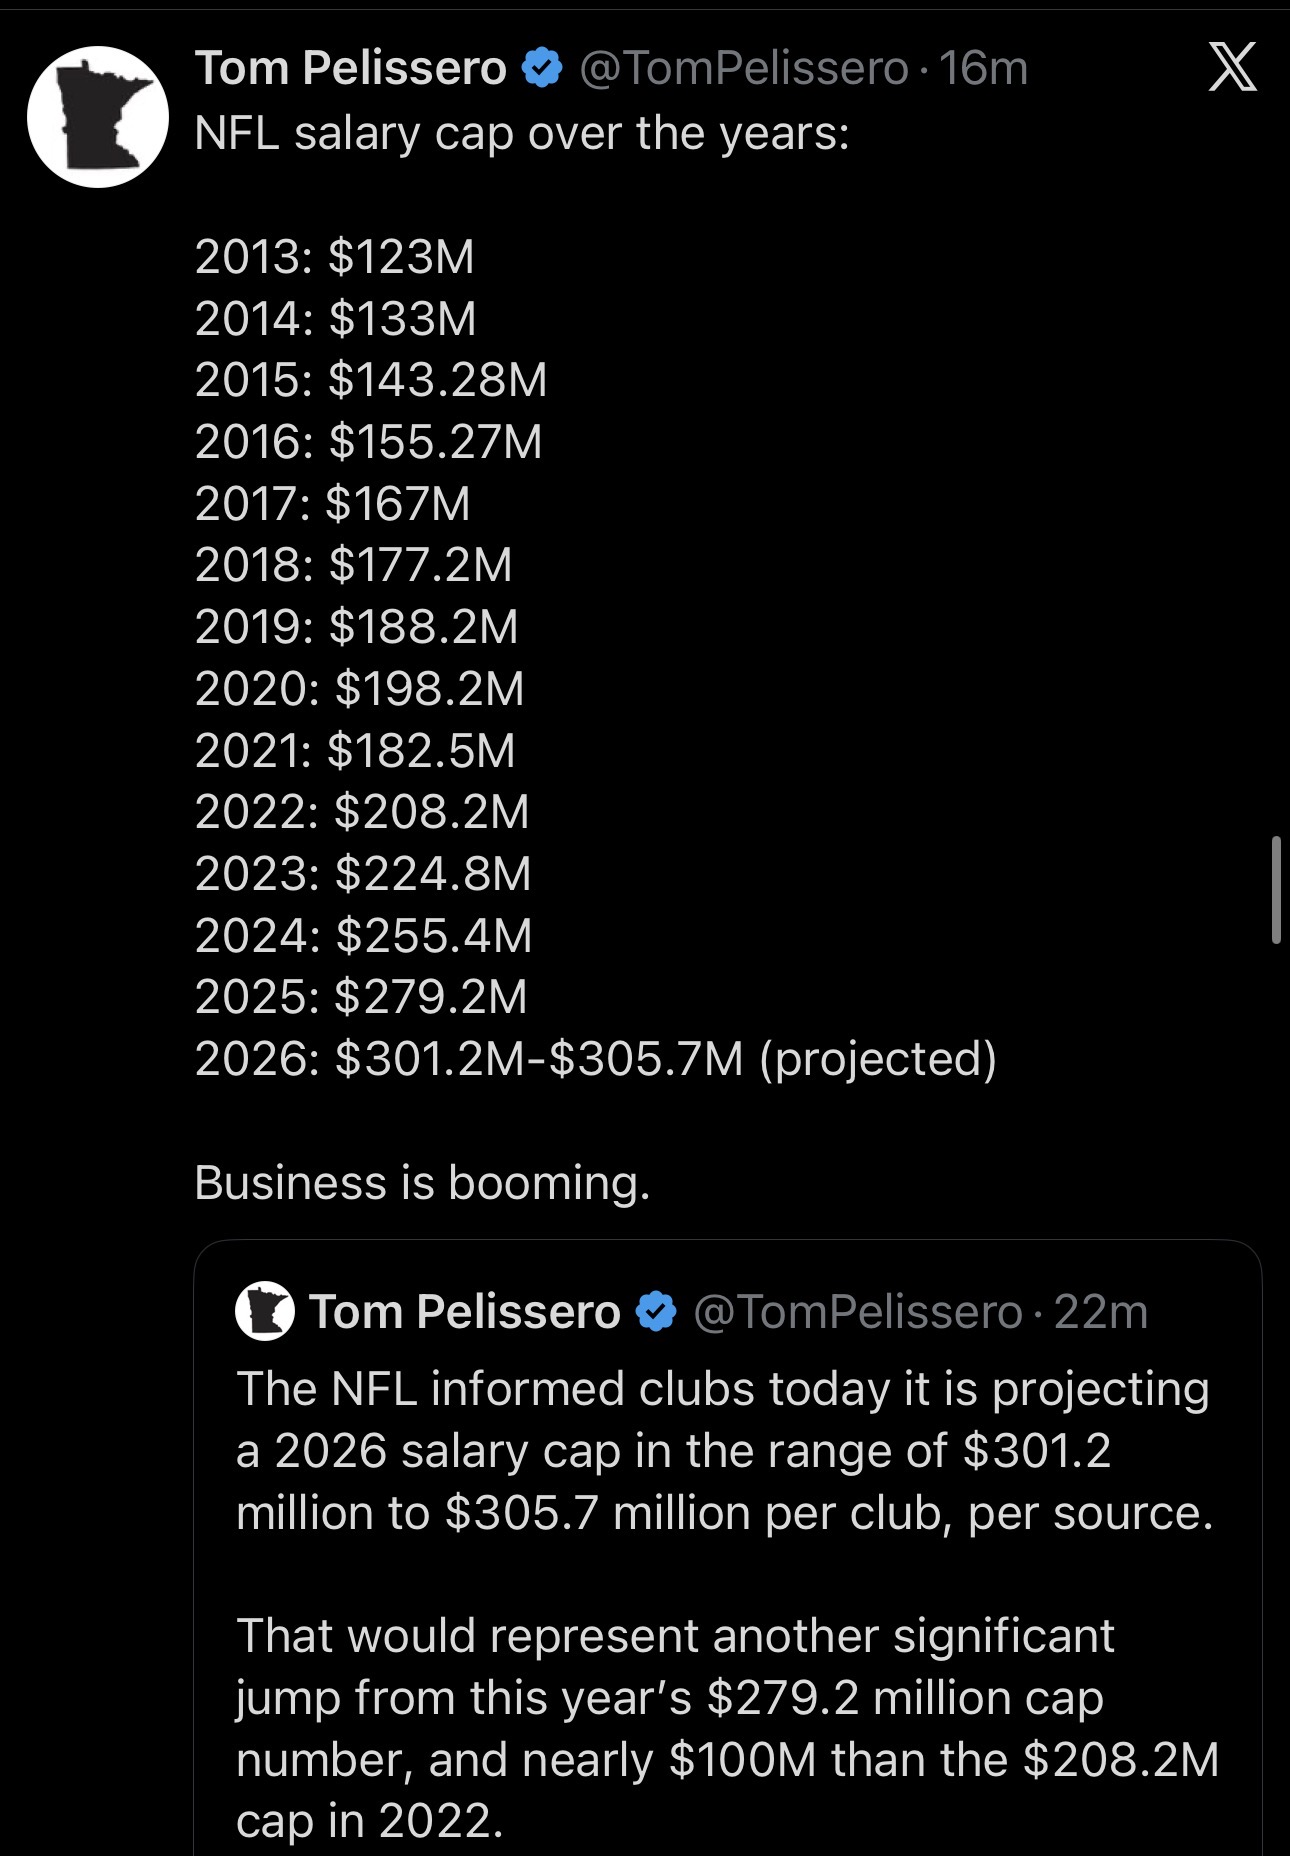
Task: Click the verified badge inside the quoted post
Action: pyautogui.click(x=656, y=1311)
